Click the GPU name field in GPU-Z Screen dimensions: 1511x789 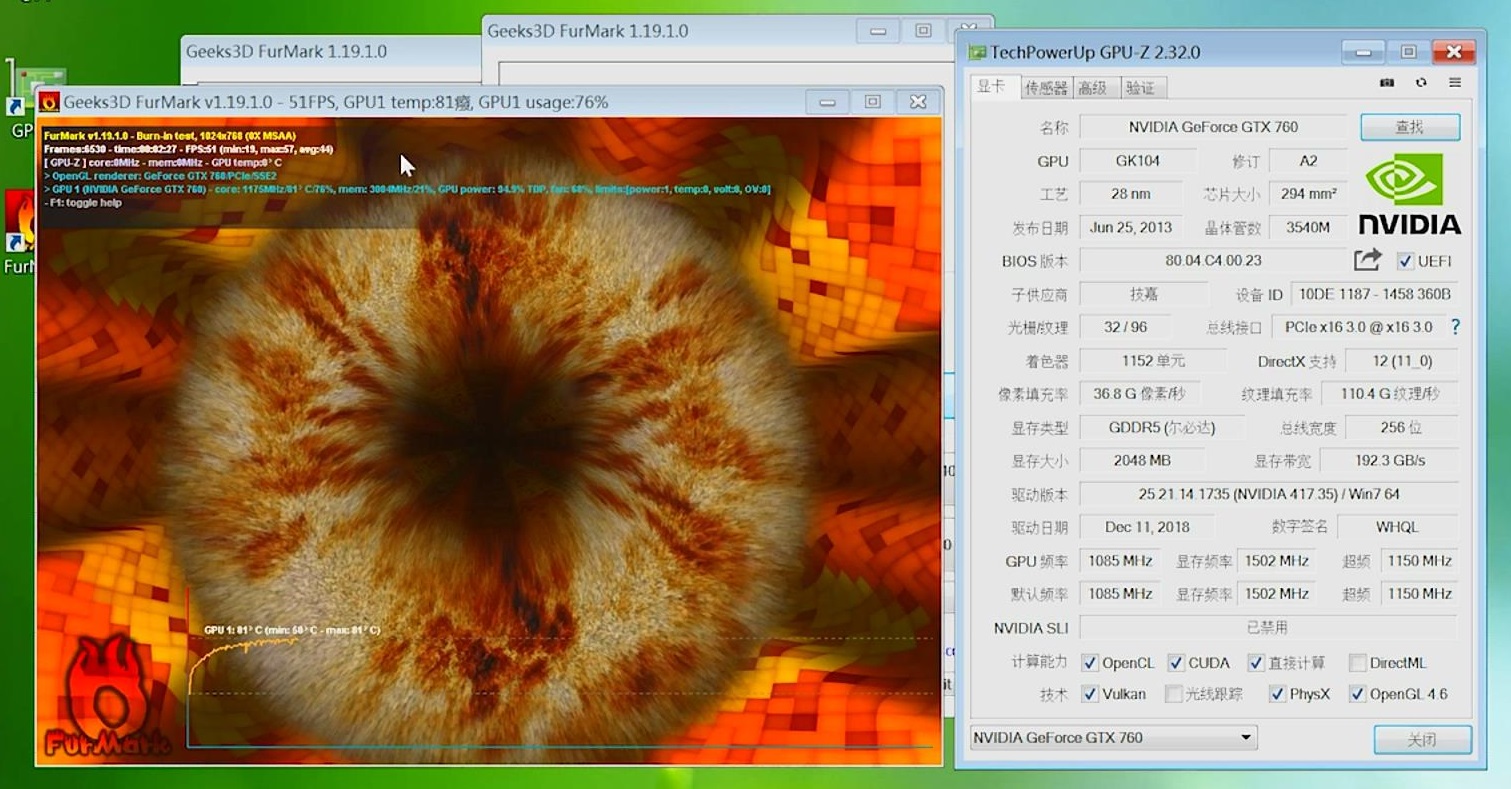(x=1213, y=127)
